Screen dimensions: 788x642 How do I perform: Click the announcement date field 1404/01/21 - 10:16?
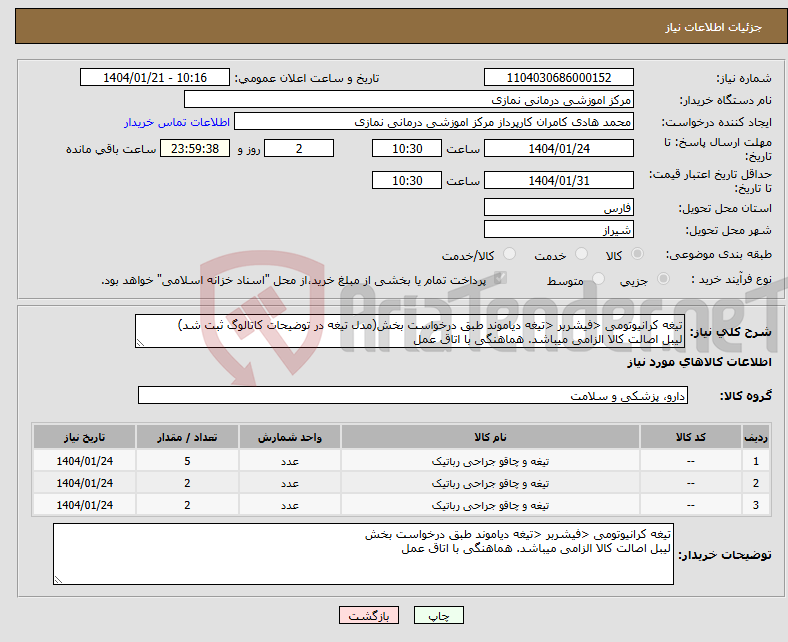155,77
